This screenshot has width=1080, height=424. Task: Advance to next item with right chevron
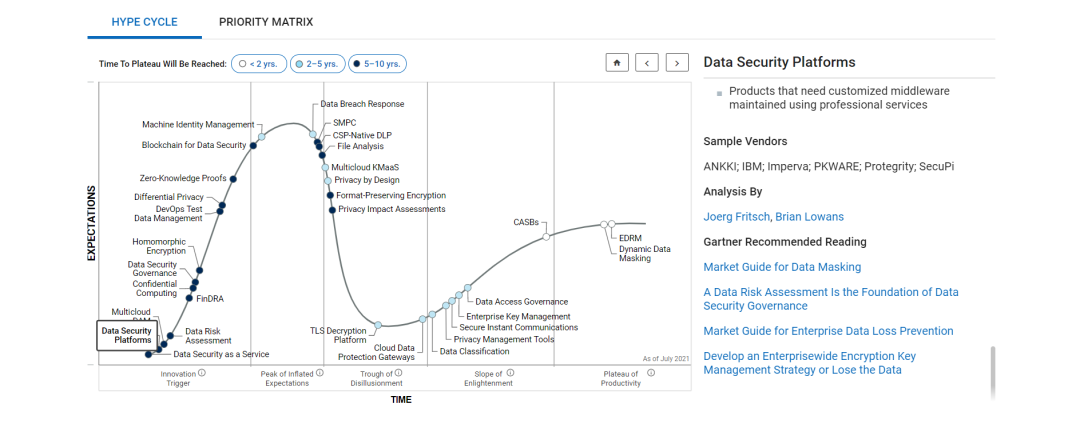677,63
